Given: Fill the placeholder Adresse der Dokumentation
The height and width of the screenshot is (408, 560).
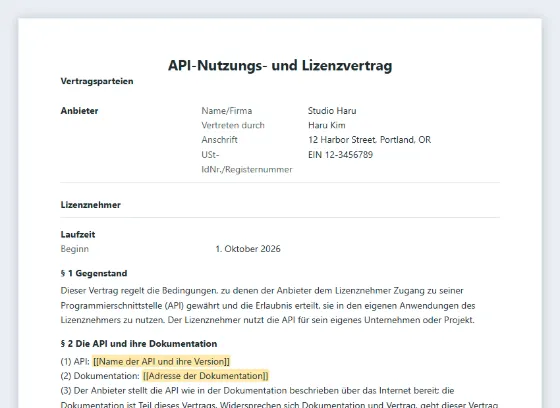Looking at the screenshot, I should [x=205, y=376].
